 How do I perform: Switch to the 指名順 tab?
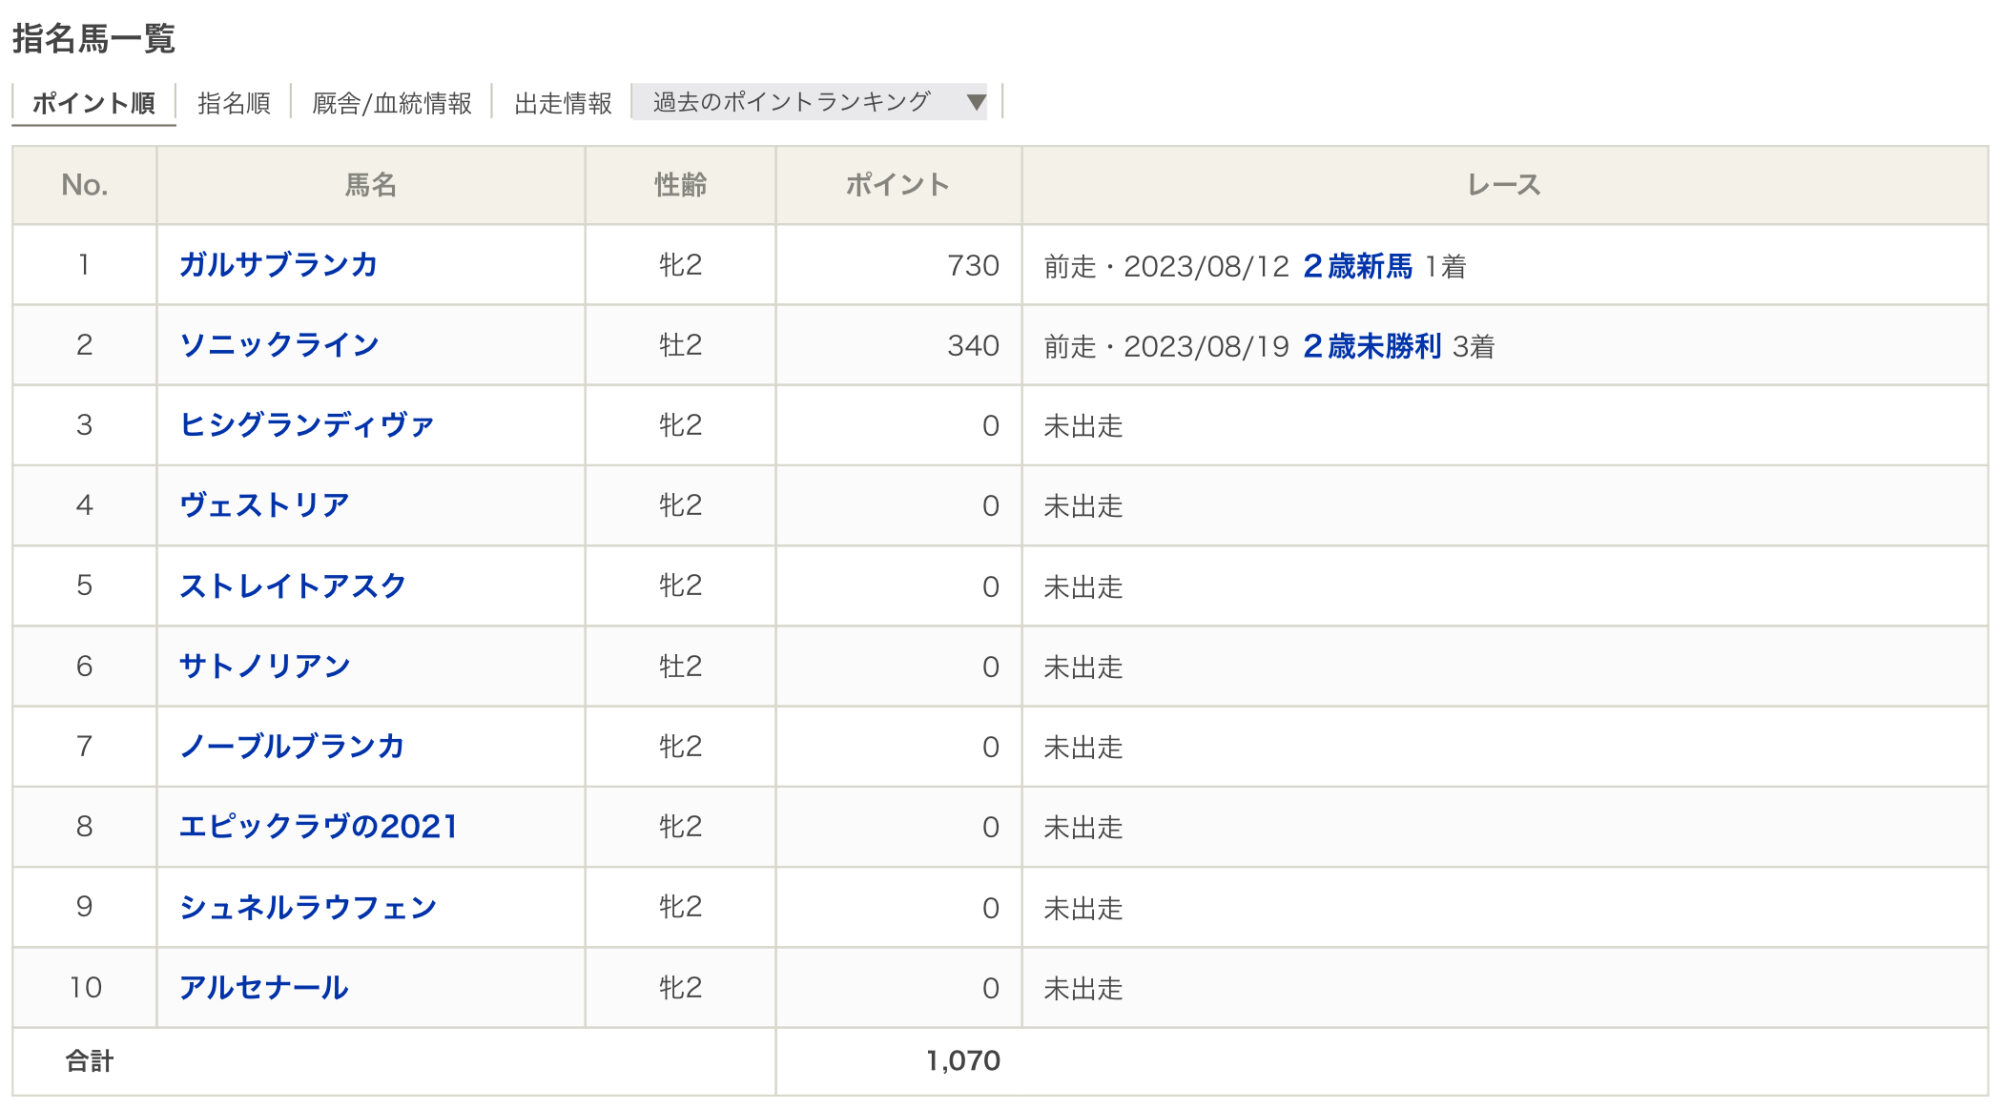[234, 104]
